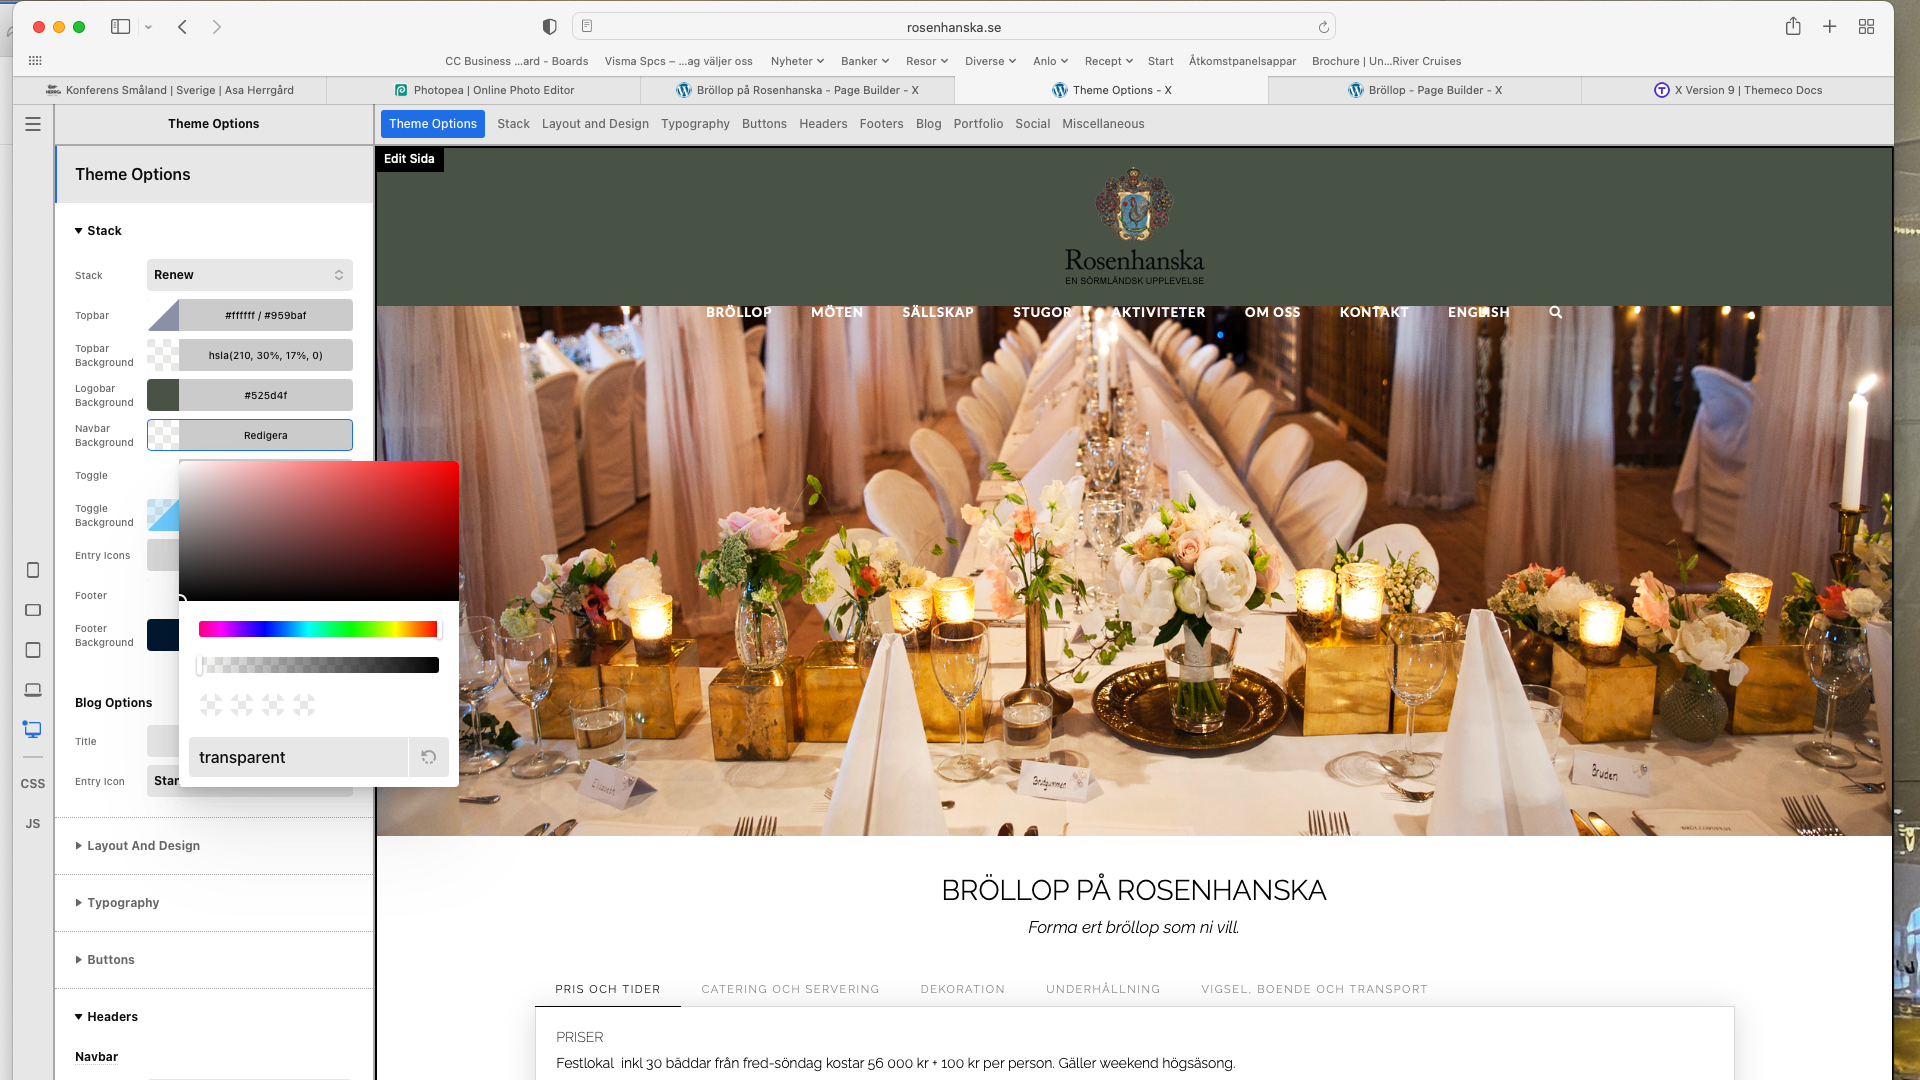Click the Edit Sida button
The image size is (1920, 1080).
pyautogui.click(x=409, y=159)
